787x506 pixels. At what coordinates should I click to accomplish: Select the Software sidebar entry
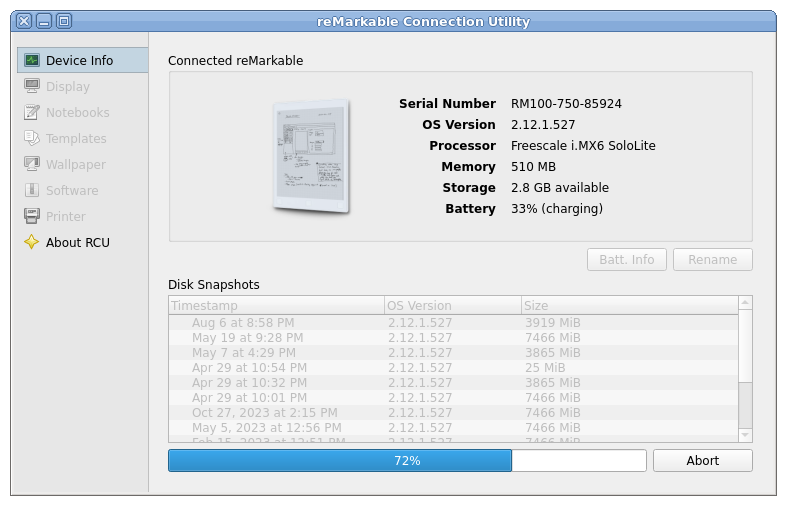click(83, 191)
